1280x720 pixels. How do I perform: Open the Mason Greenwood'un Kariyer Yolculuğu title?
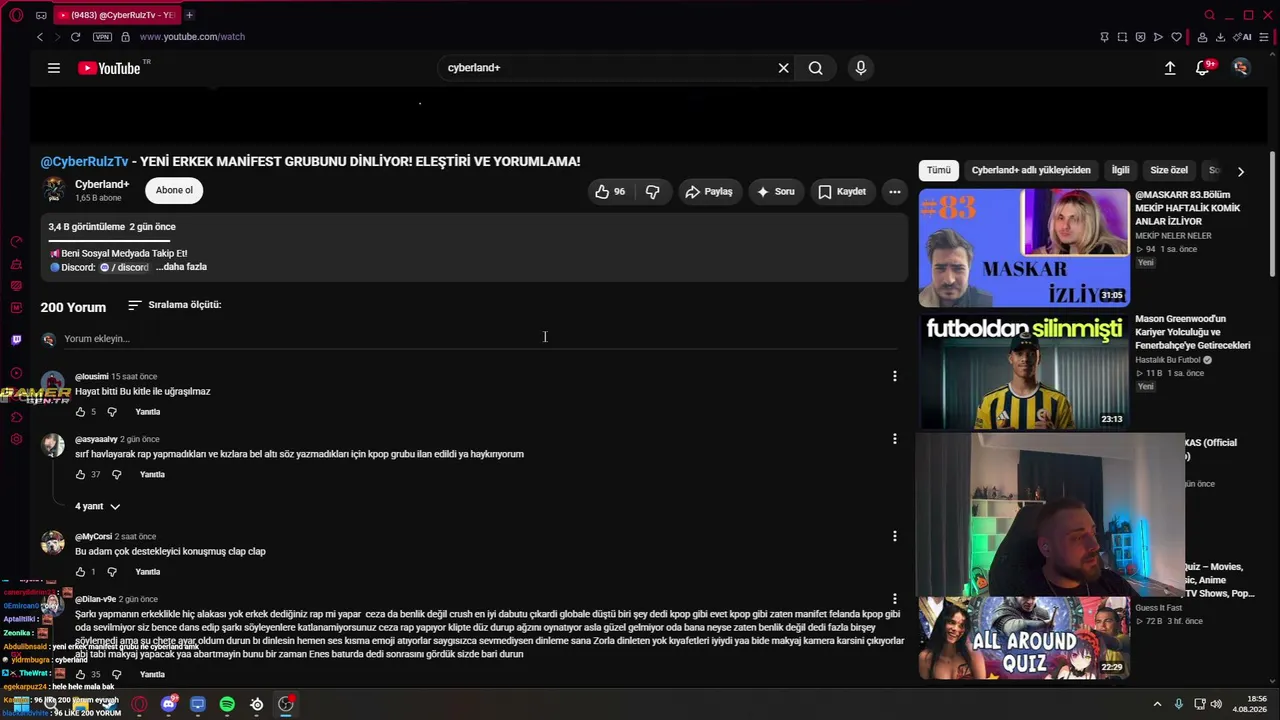point(1193,332)
